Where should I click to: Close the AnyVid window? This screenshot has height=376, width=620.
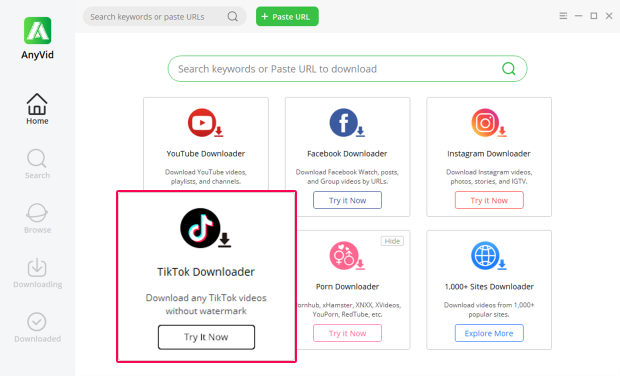click(609, 16)
